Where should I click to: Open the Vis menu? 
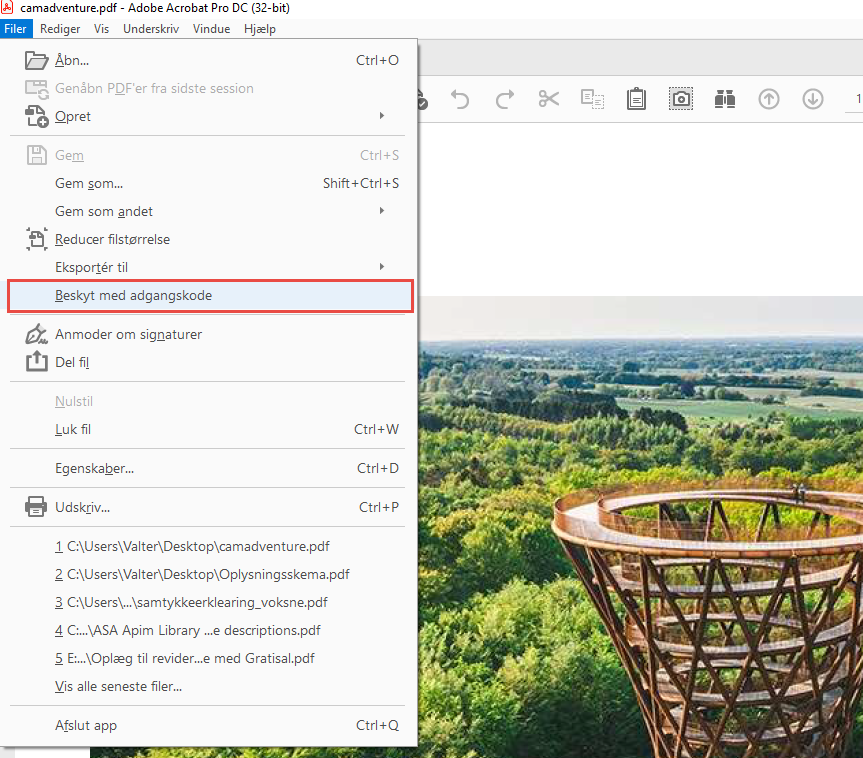click(101, 29)
